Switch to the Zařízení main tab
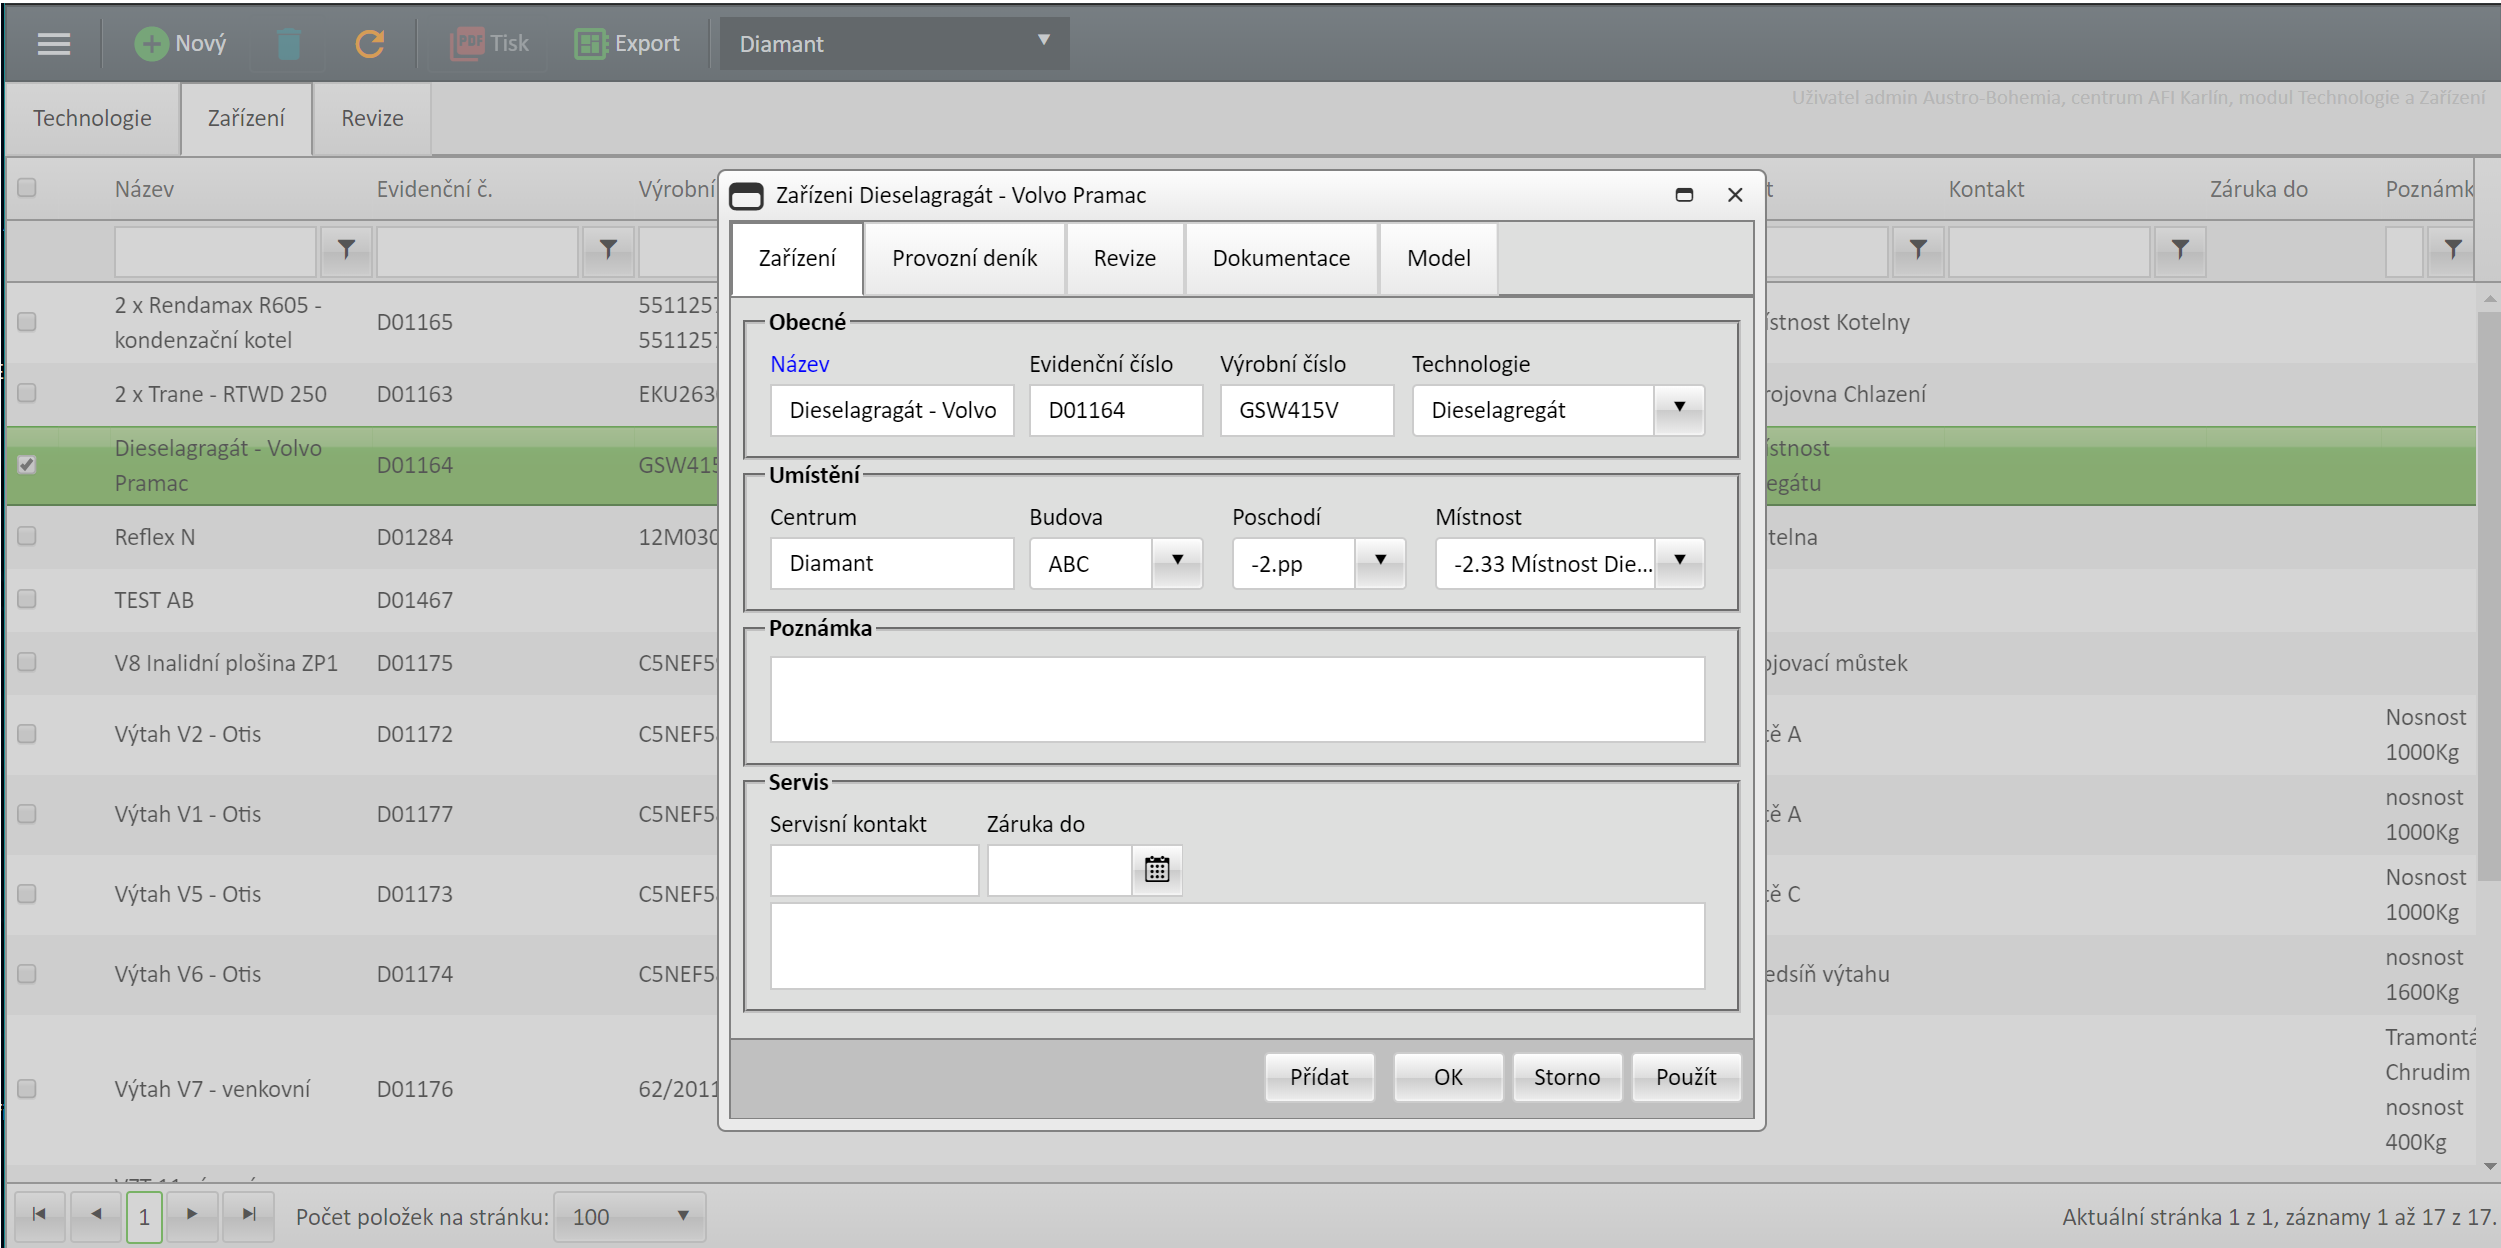The width and height of the screenshot is (2501, 1248). coord(246,118)
